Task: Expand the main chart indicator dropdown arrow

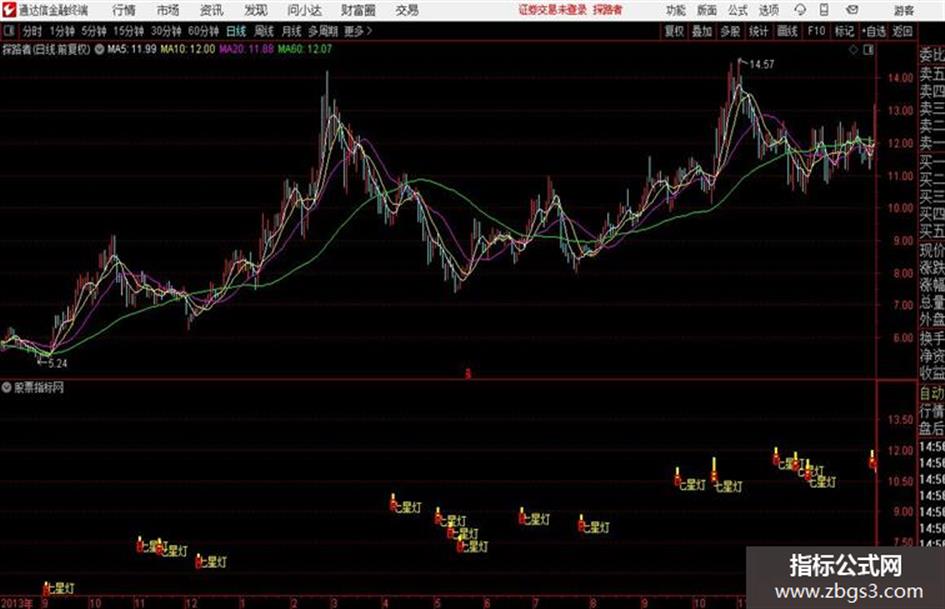Action: coord(99,49)
